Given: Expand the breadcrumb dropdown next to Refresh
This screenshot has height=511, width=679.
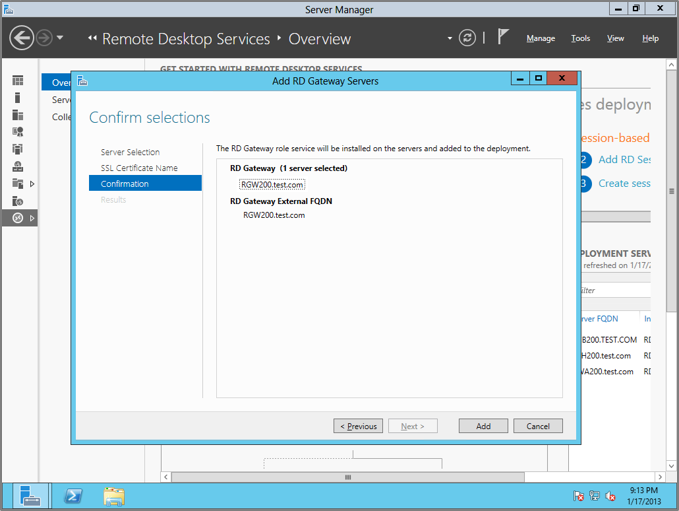Looking at the screenshot, I should coord(449,39).
